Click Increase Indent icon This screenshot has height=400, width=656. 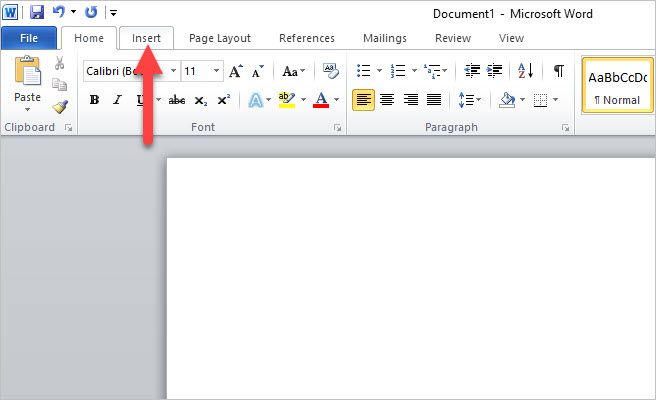click(495, 71)
